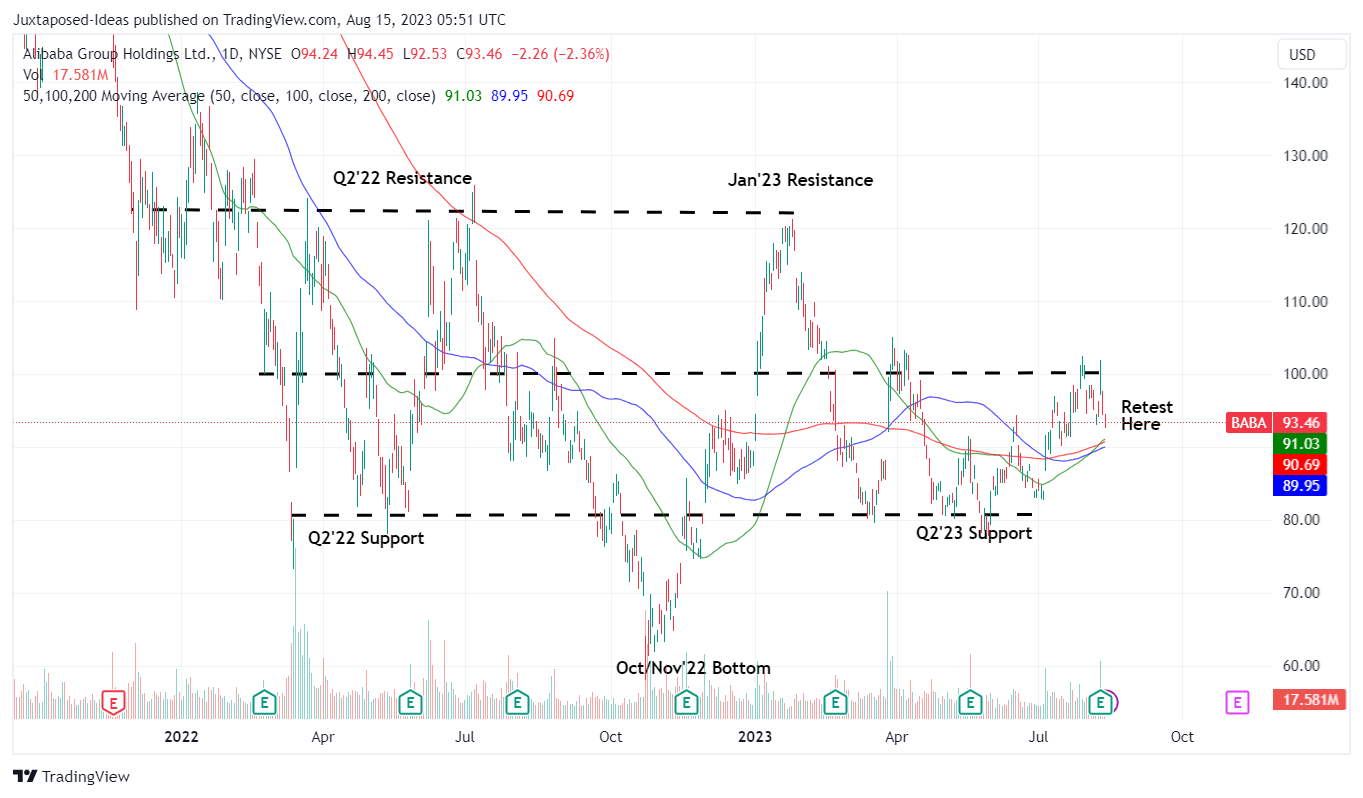The image size is (1363, 798).
Task: Click the red E earnings marker
Action: click(x=115, y=703)
